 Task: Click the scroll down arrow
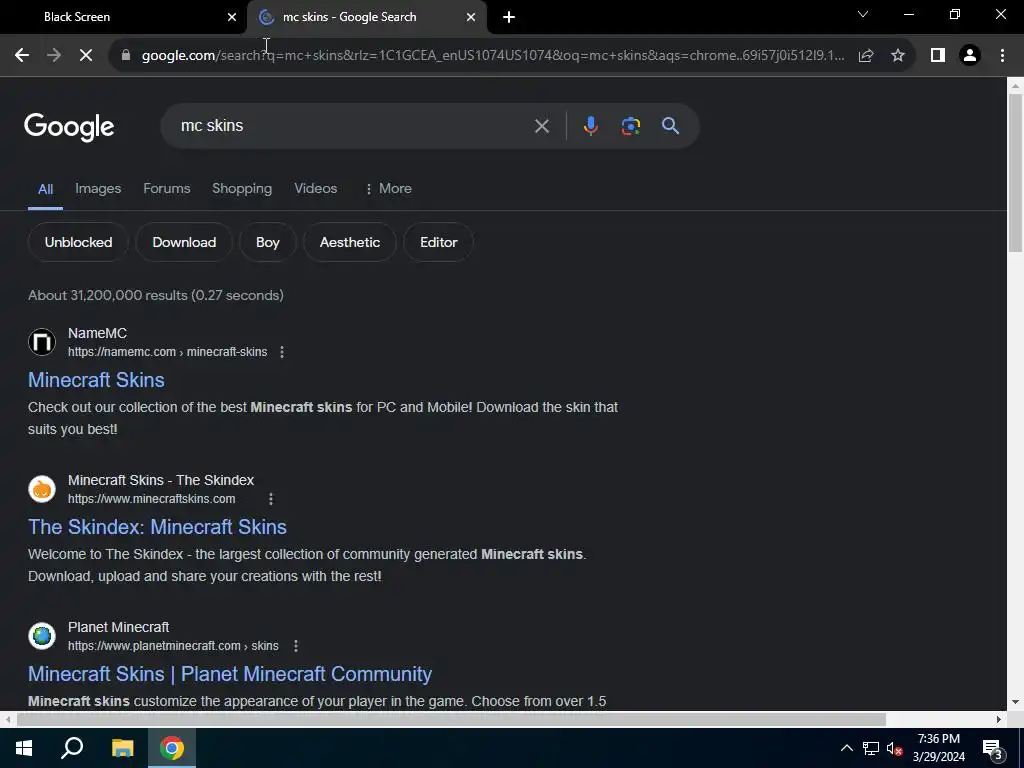(1015, 703)
